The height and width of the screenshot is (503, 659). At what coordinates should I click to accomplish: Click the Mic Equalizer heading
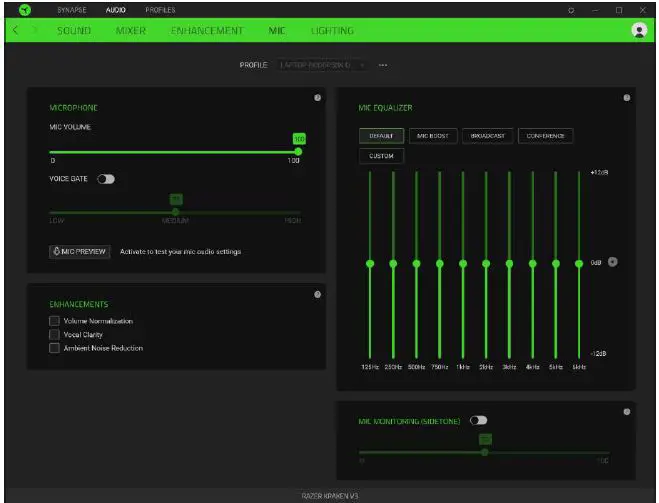385,108
